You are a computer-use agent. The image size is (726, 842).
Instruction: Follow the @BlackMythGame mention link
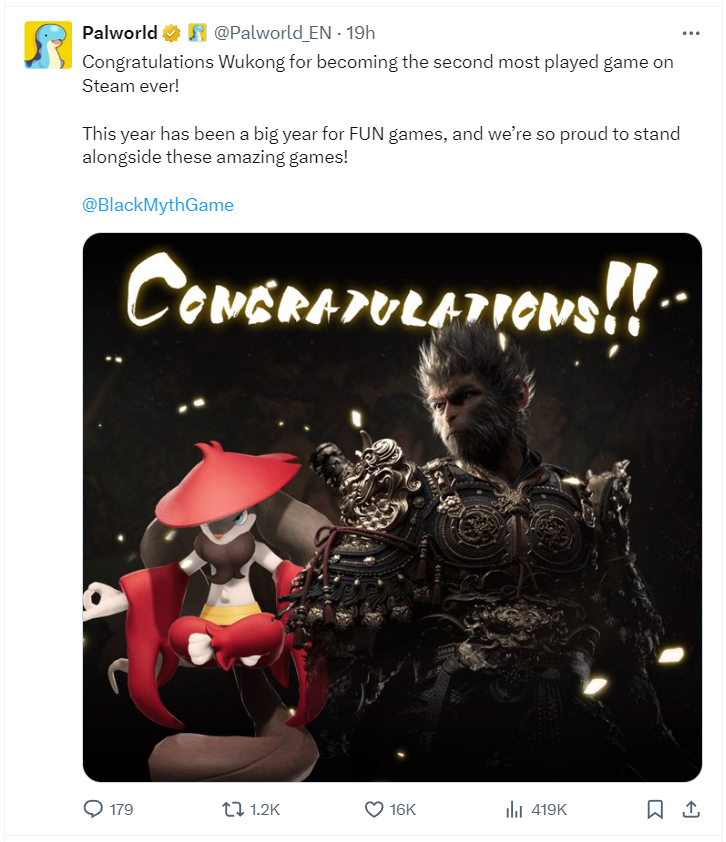[x=158, y=205]
